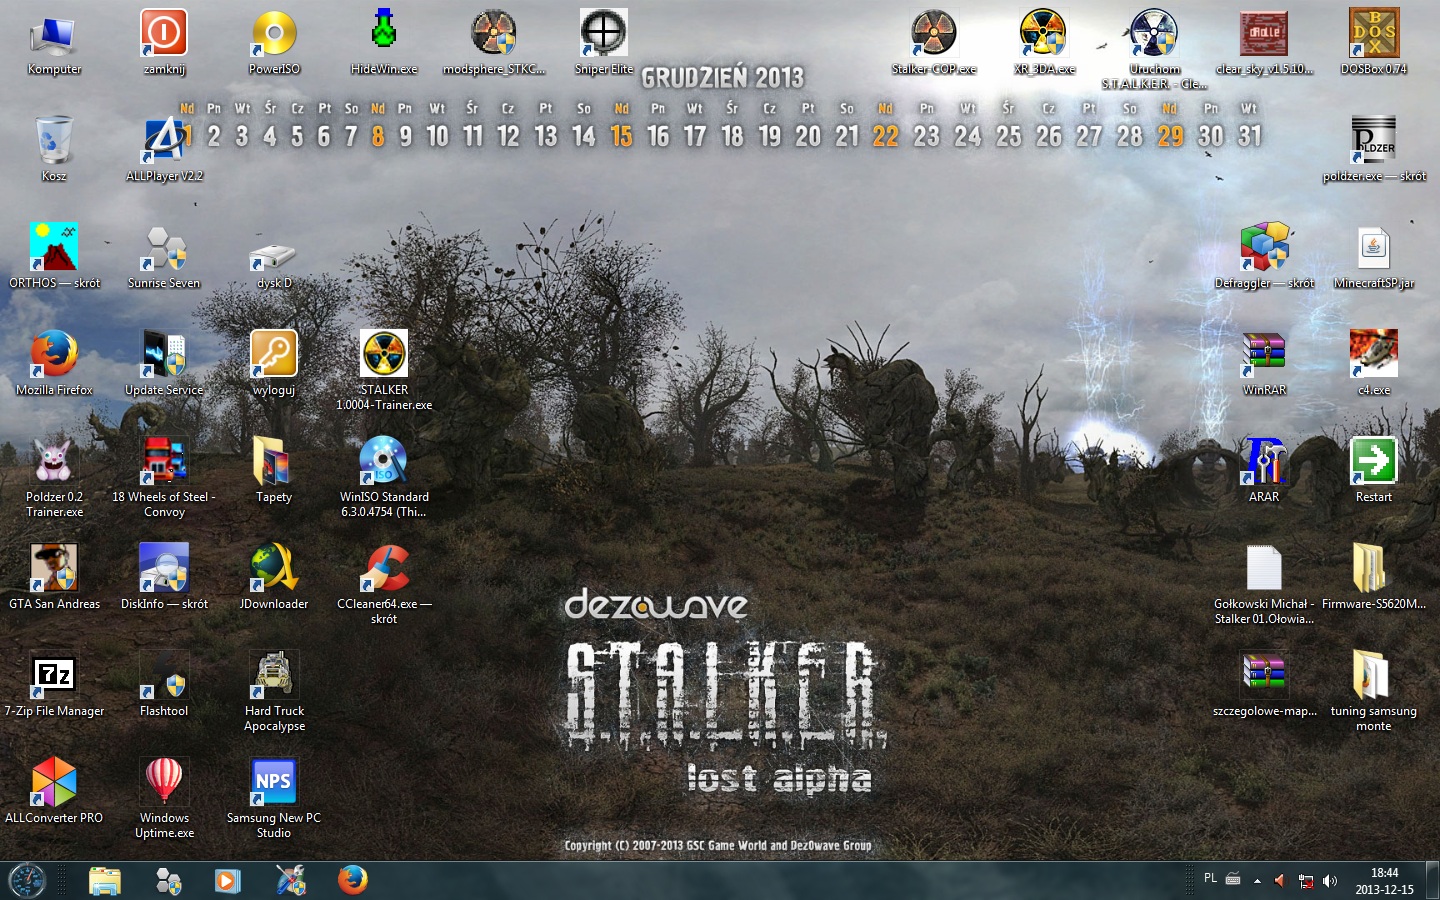Viewport: 1440px width, 900px height.
Task: Select the STALKER 1.0004-Trainer.exe icon
Action: tap(384, 371)
